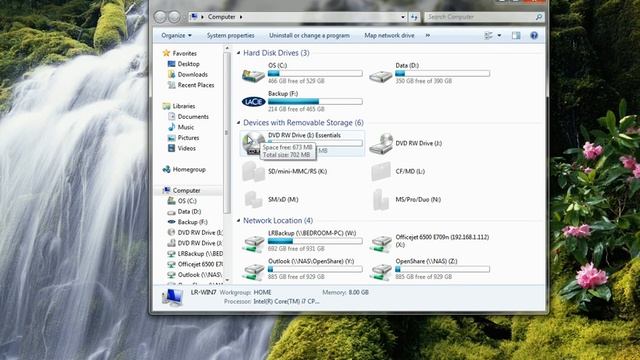Select the SD/mini-MMC/RS (K:) card reader icon
This screenshot has width=640, height=360.
[253, 171]
